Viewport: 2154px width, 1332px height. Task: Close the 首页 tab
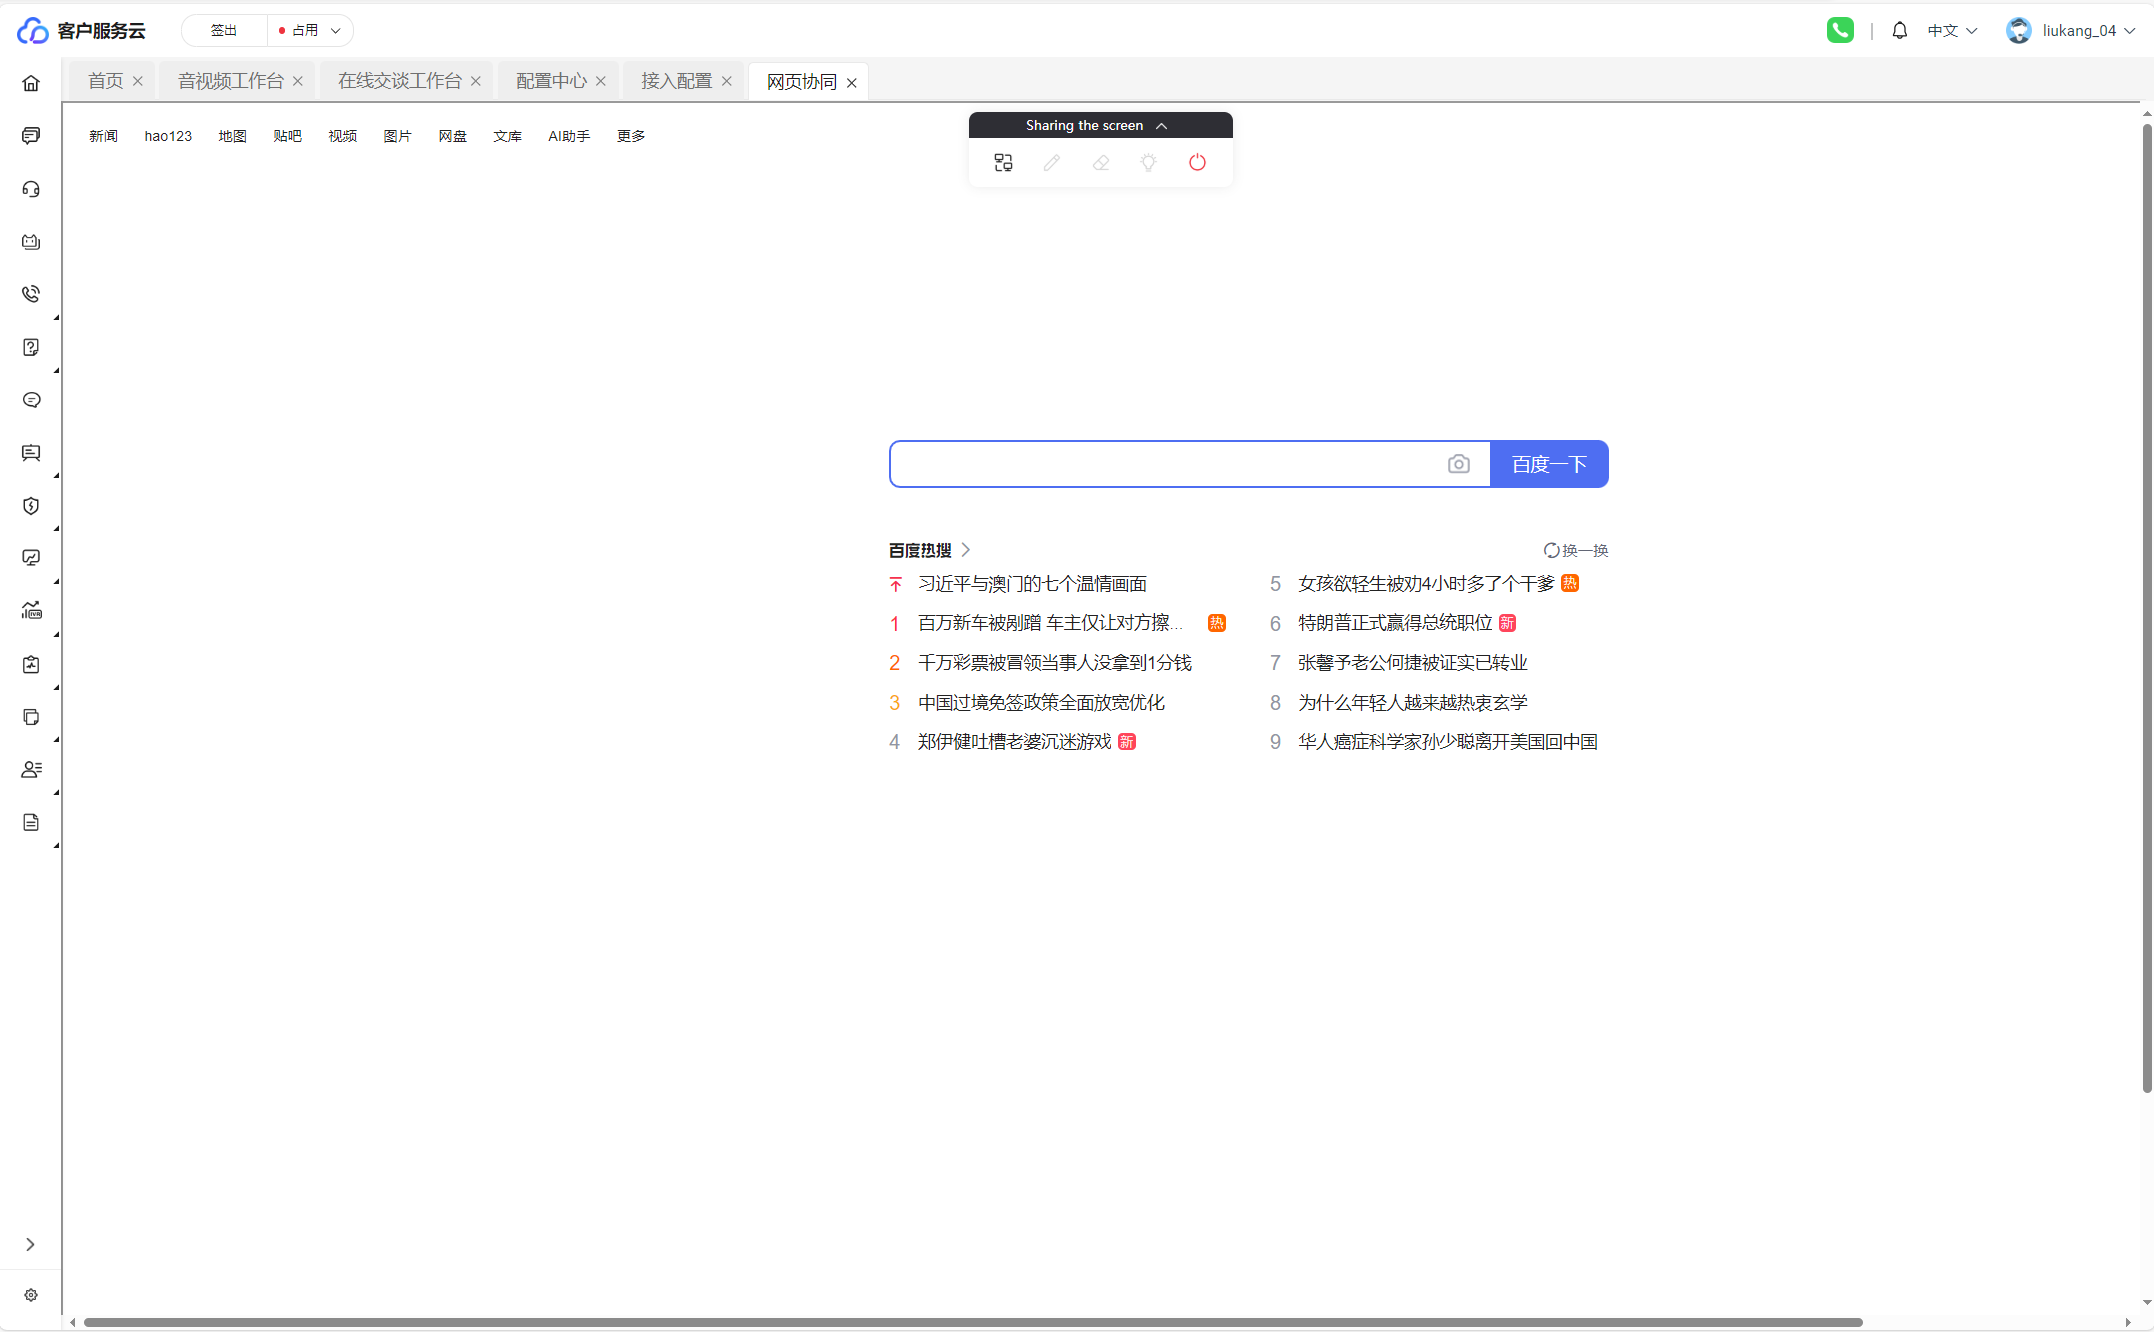[138, 81]
